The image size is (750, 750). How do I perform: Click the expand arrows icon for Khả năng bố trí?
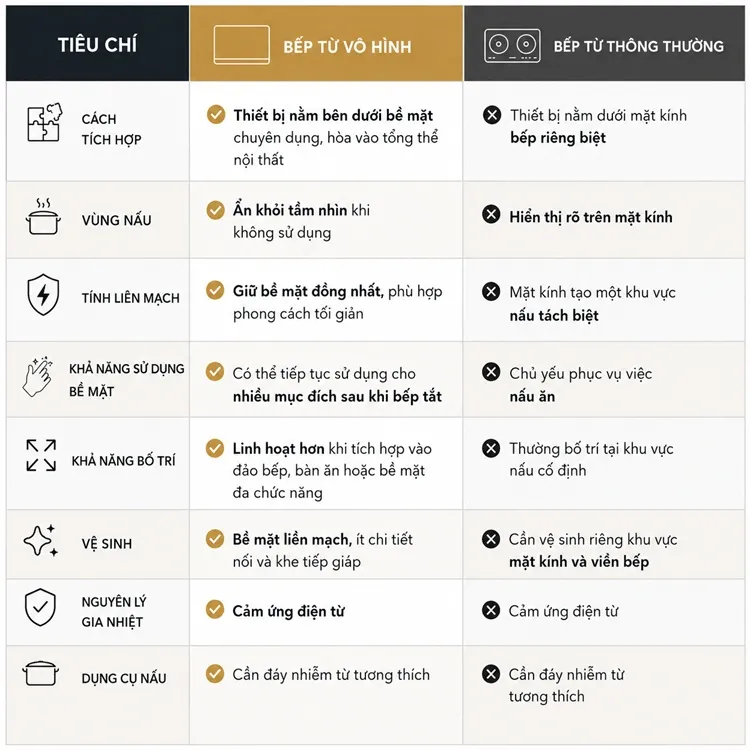41,455
